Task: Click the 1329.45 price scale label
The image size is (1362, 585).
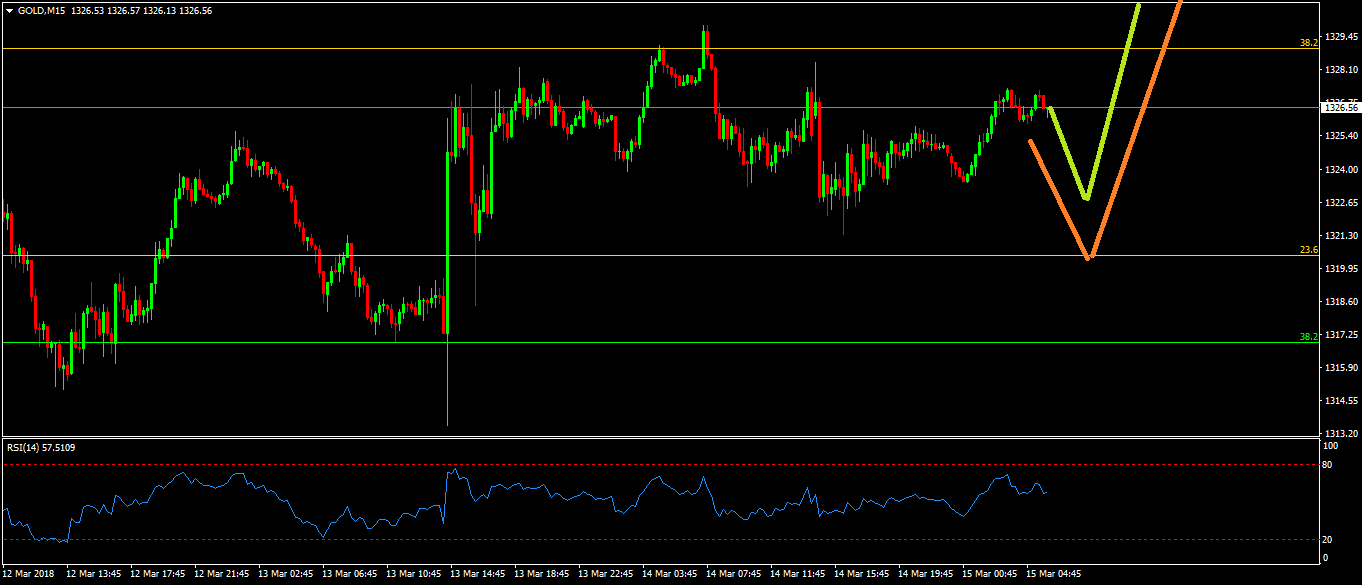Action: click(1340, 37)
